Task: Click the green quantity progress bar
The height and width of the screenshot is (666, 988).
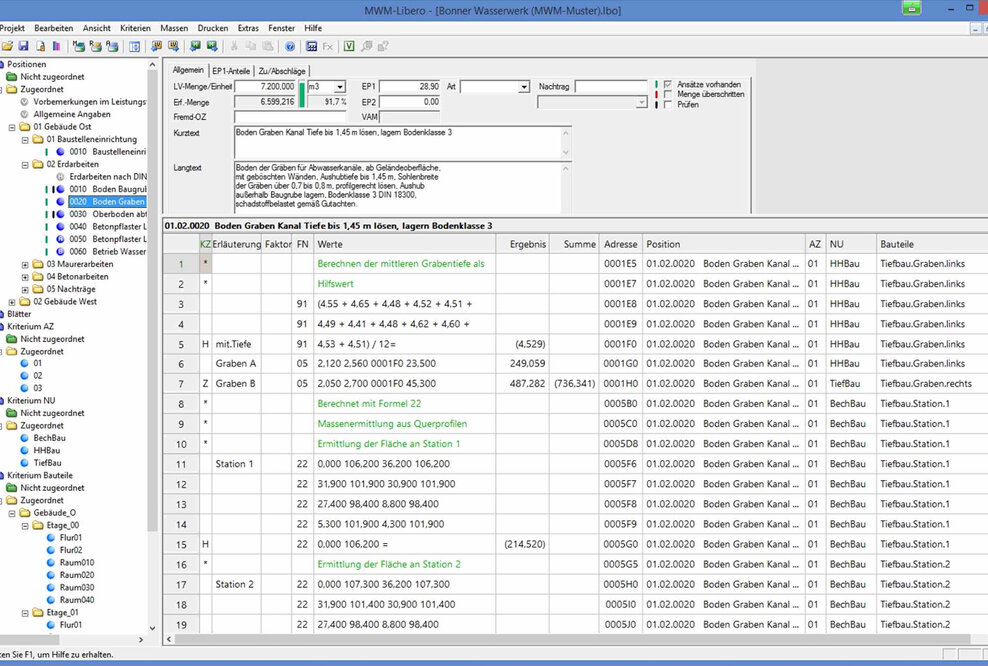Action: [x=302, y=94]
